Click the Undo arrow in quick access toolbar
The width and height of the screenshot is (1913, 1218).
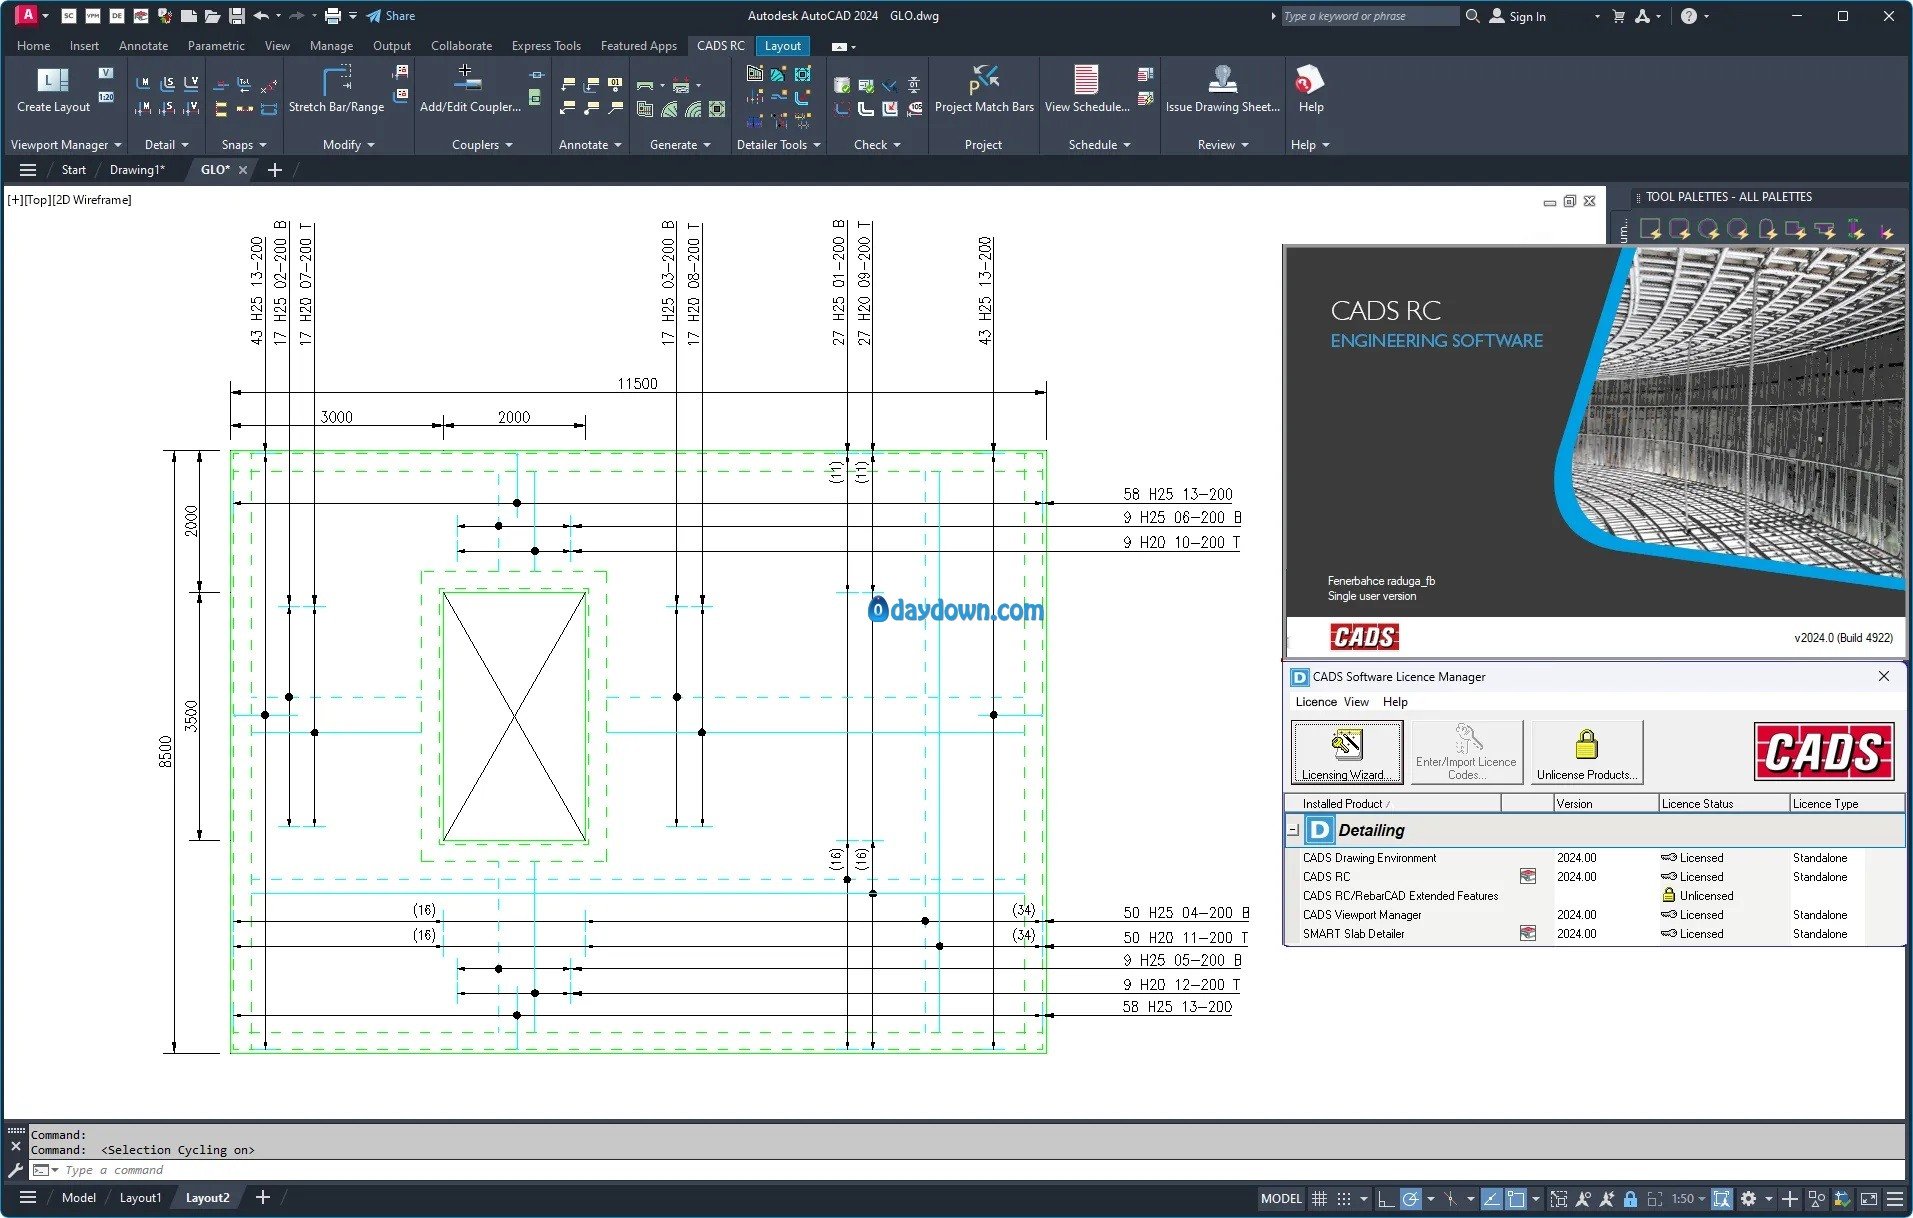pos(261,16)
